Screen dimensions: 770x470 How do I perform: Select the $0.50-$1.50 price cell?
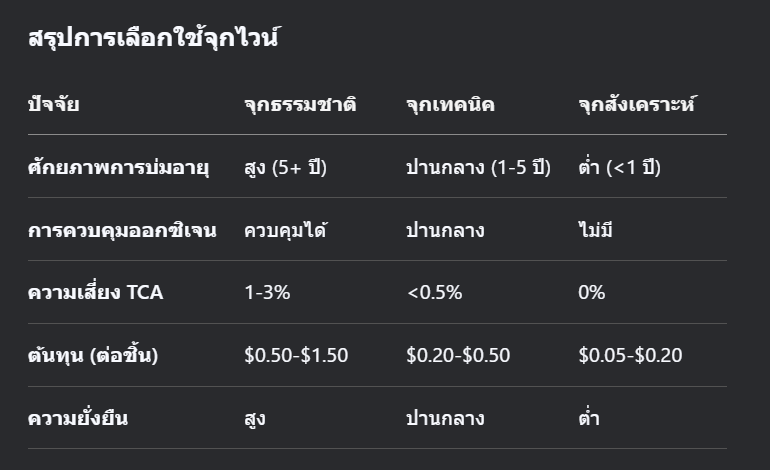point(296,355)
